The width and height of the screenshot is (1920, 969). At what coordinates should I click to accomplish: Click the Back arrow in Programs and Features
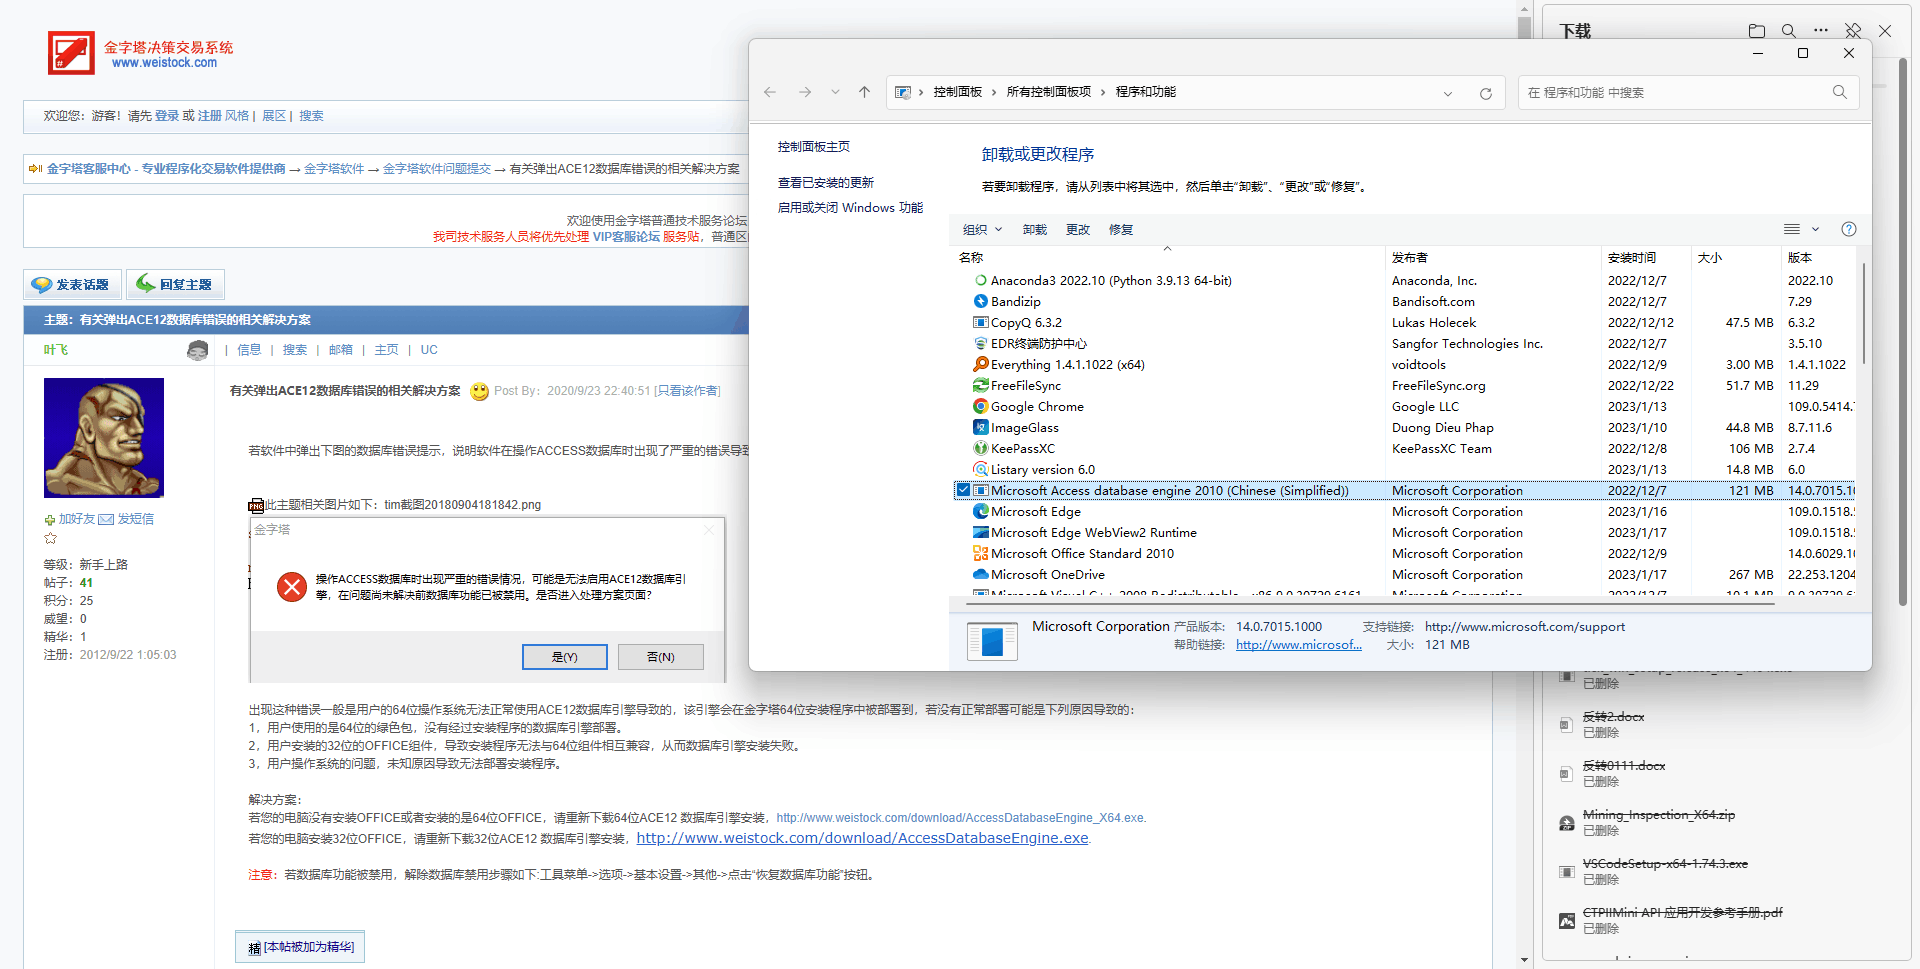click(770, 92)
